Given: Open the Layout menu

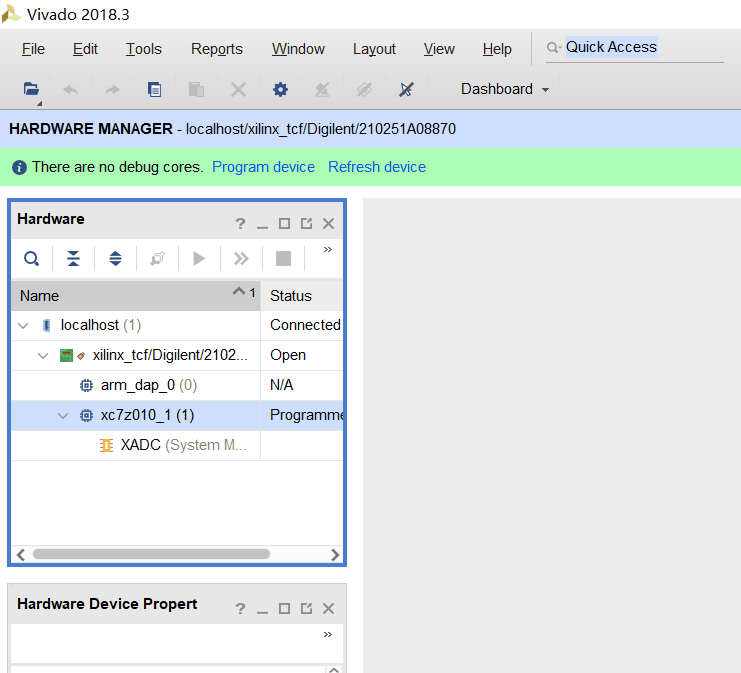Looking at the screenshot, I should (x=374, y=49).
